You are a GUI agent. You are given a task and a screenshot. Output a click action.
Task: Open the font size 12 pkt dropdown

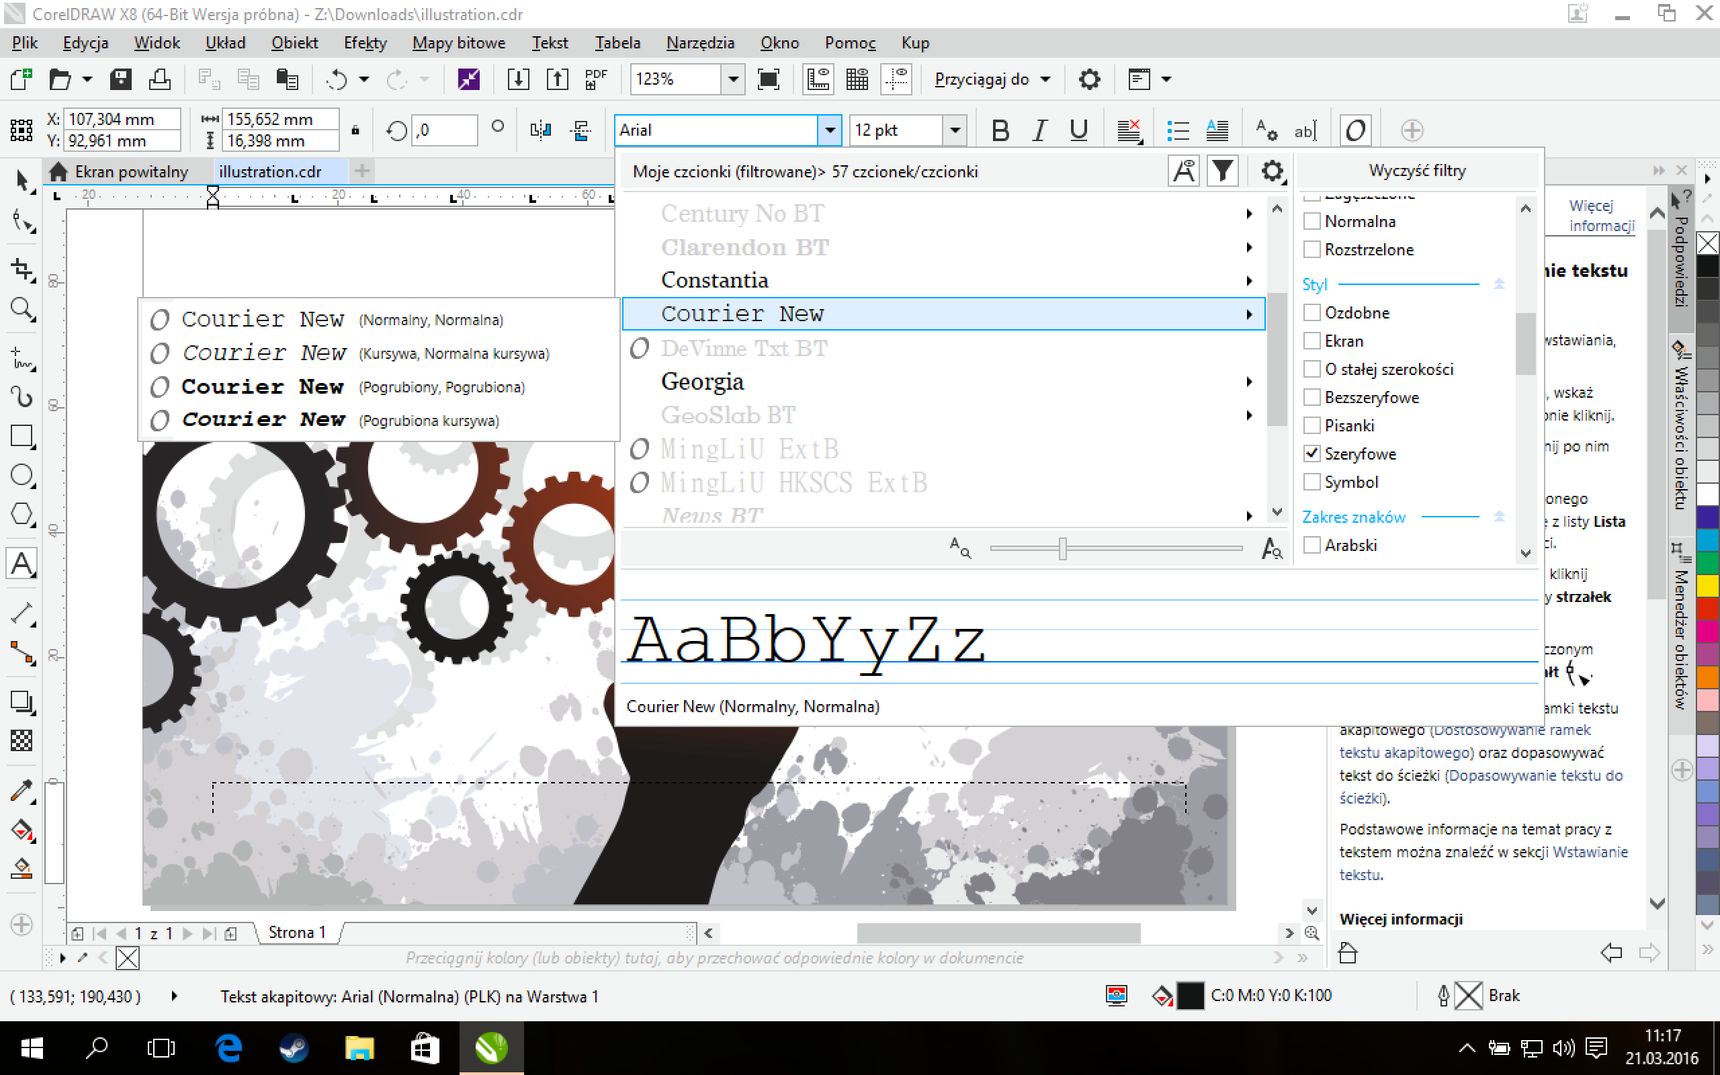955,130
